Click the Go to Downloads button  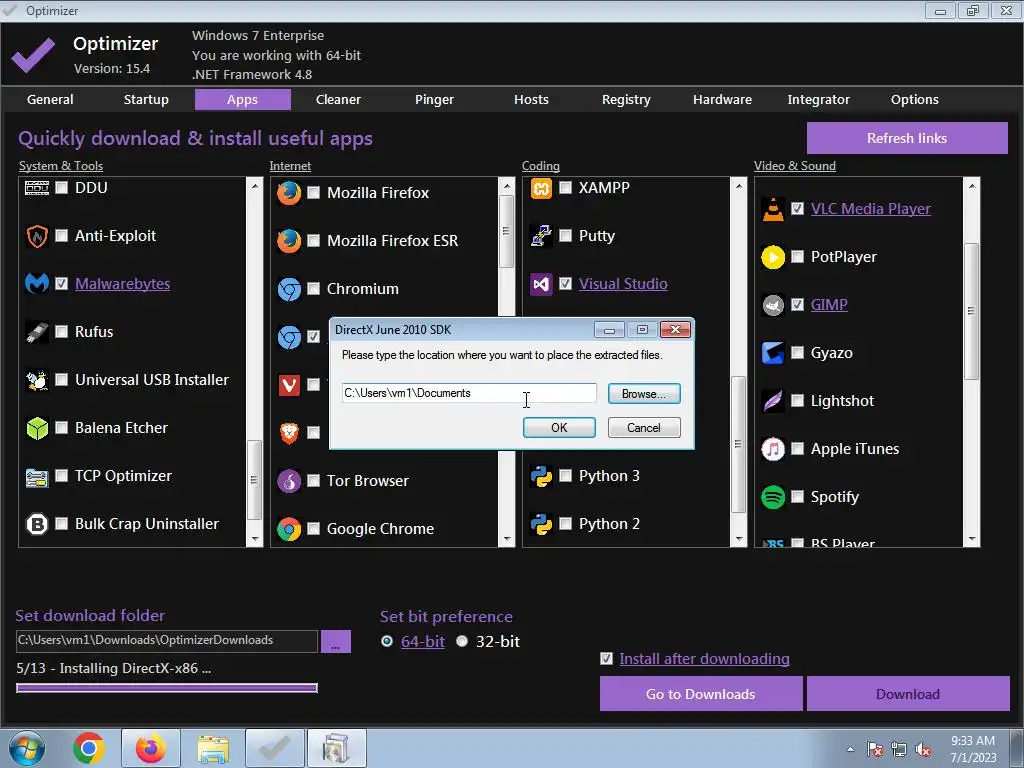(x=701, y=694)
